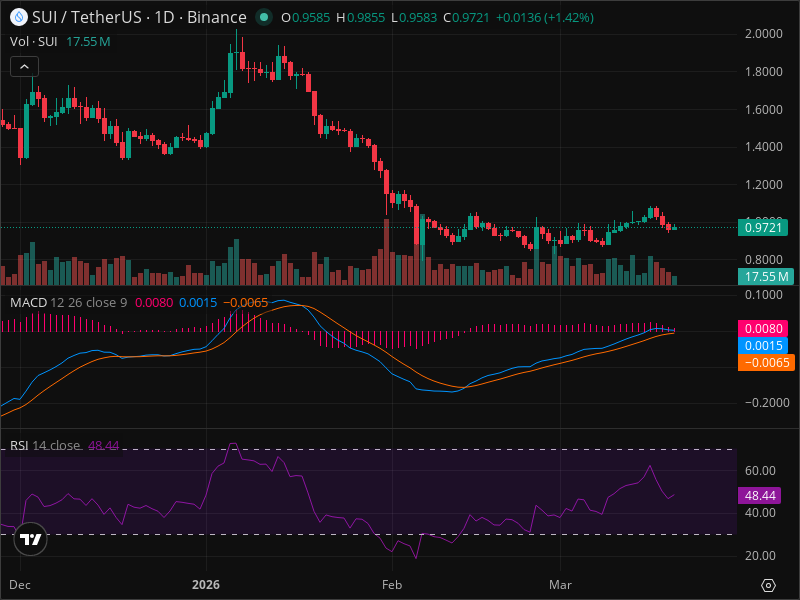Open chart settings gear icon
Screen dimensions: 800x600
[x=768, y=585]
